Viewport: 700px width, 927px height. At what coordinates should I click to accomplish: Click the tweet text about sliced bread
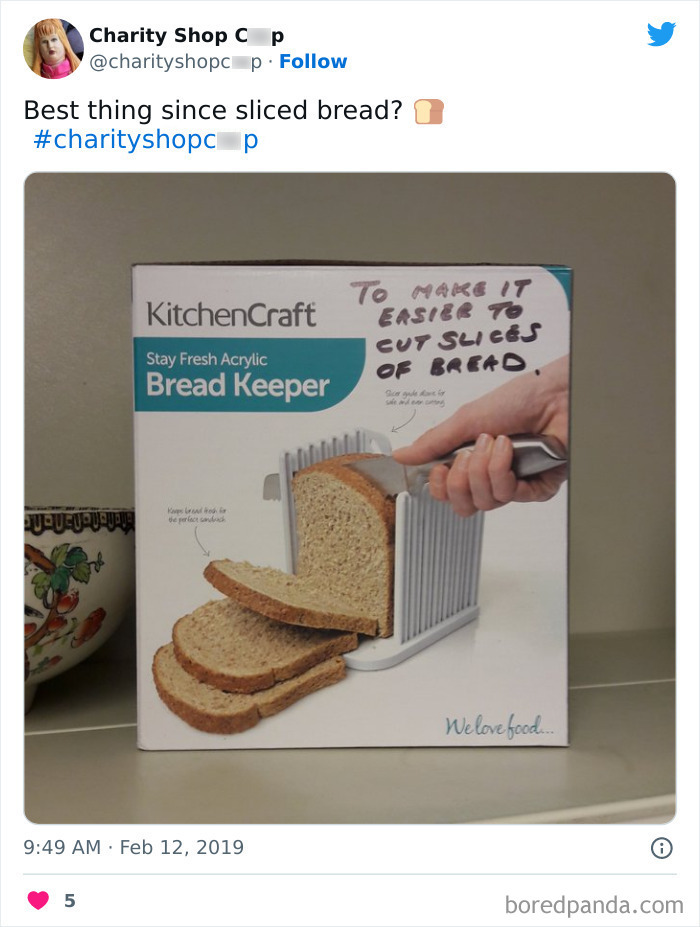213,111
